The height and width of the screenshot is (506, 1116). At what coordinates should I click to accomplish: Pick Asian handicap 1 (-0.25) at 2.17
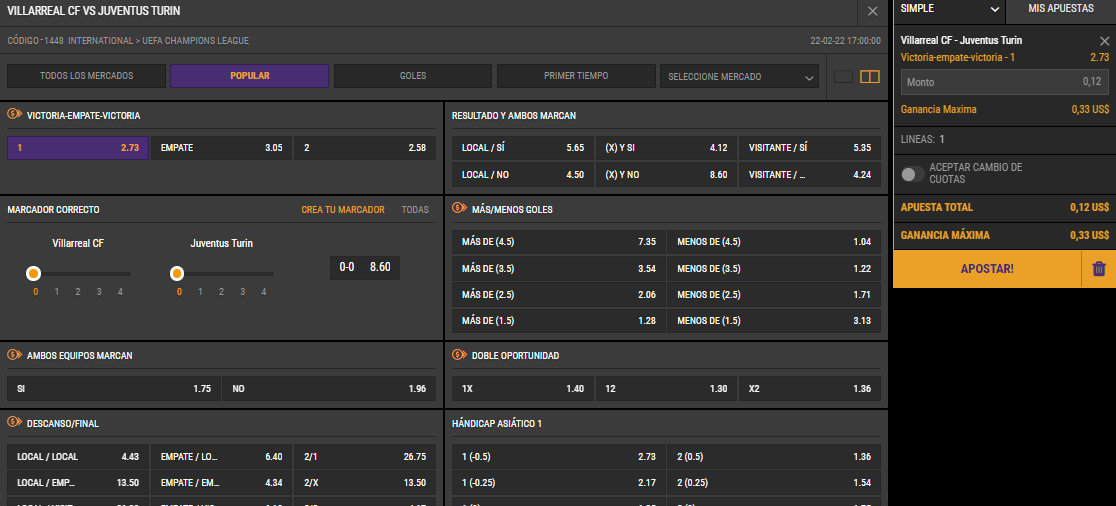click(559, 483)
